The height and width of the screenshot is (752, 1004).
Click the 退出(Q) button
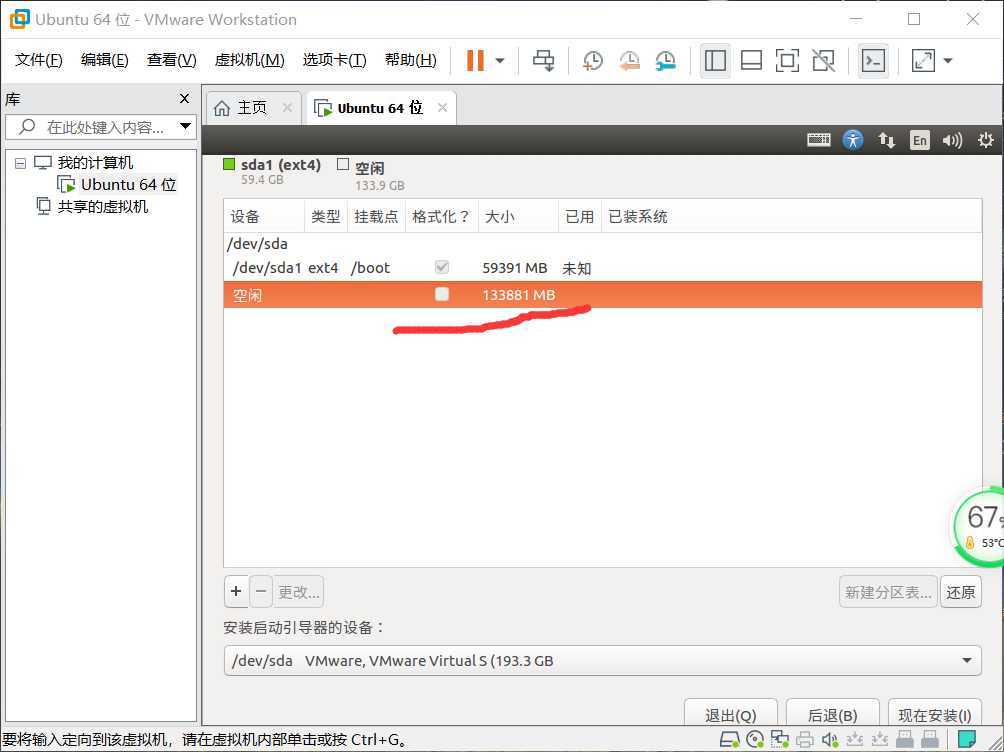pos(731,714)
